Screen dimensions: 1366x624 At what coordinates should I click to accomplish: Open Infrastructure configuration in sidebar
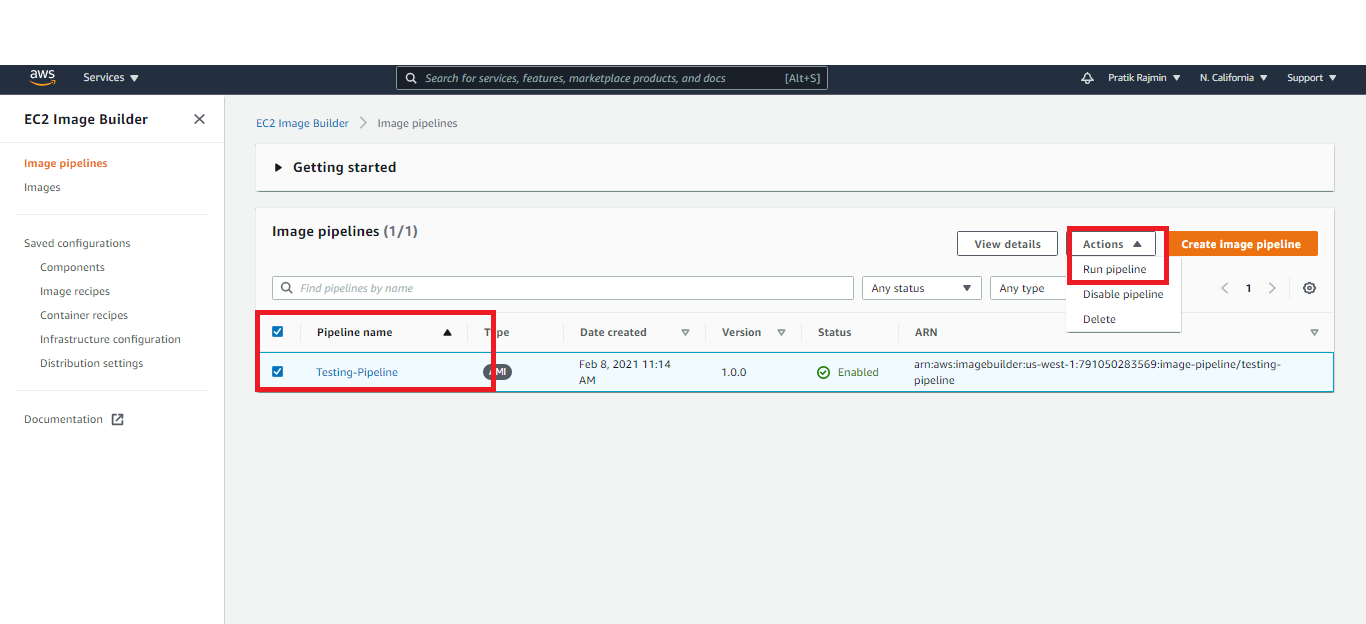(x=110, y=339)
